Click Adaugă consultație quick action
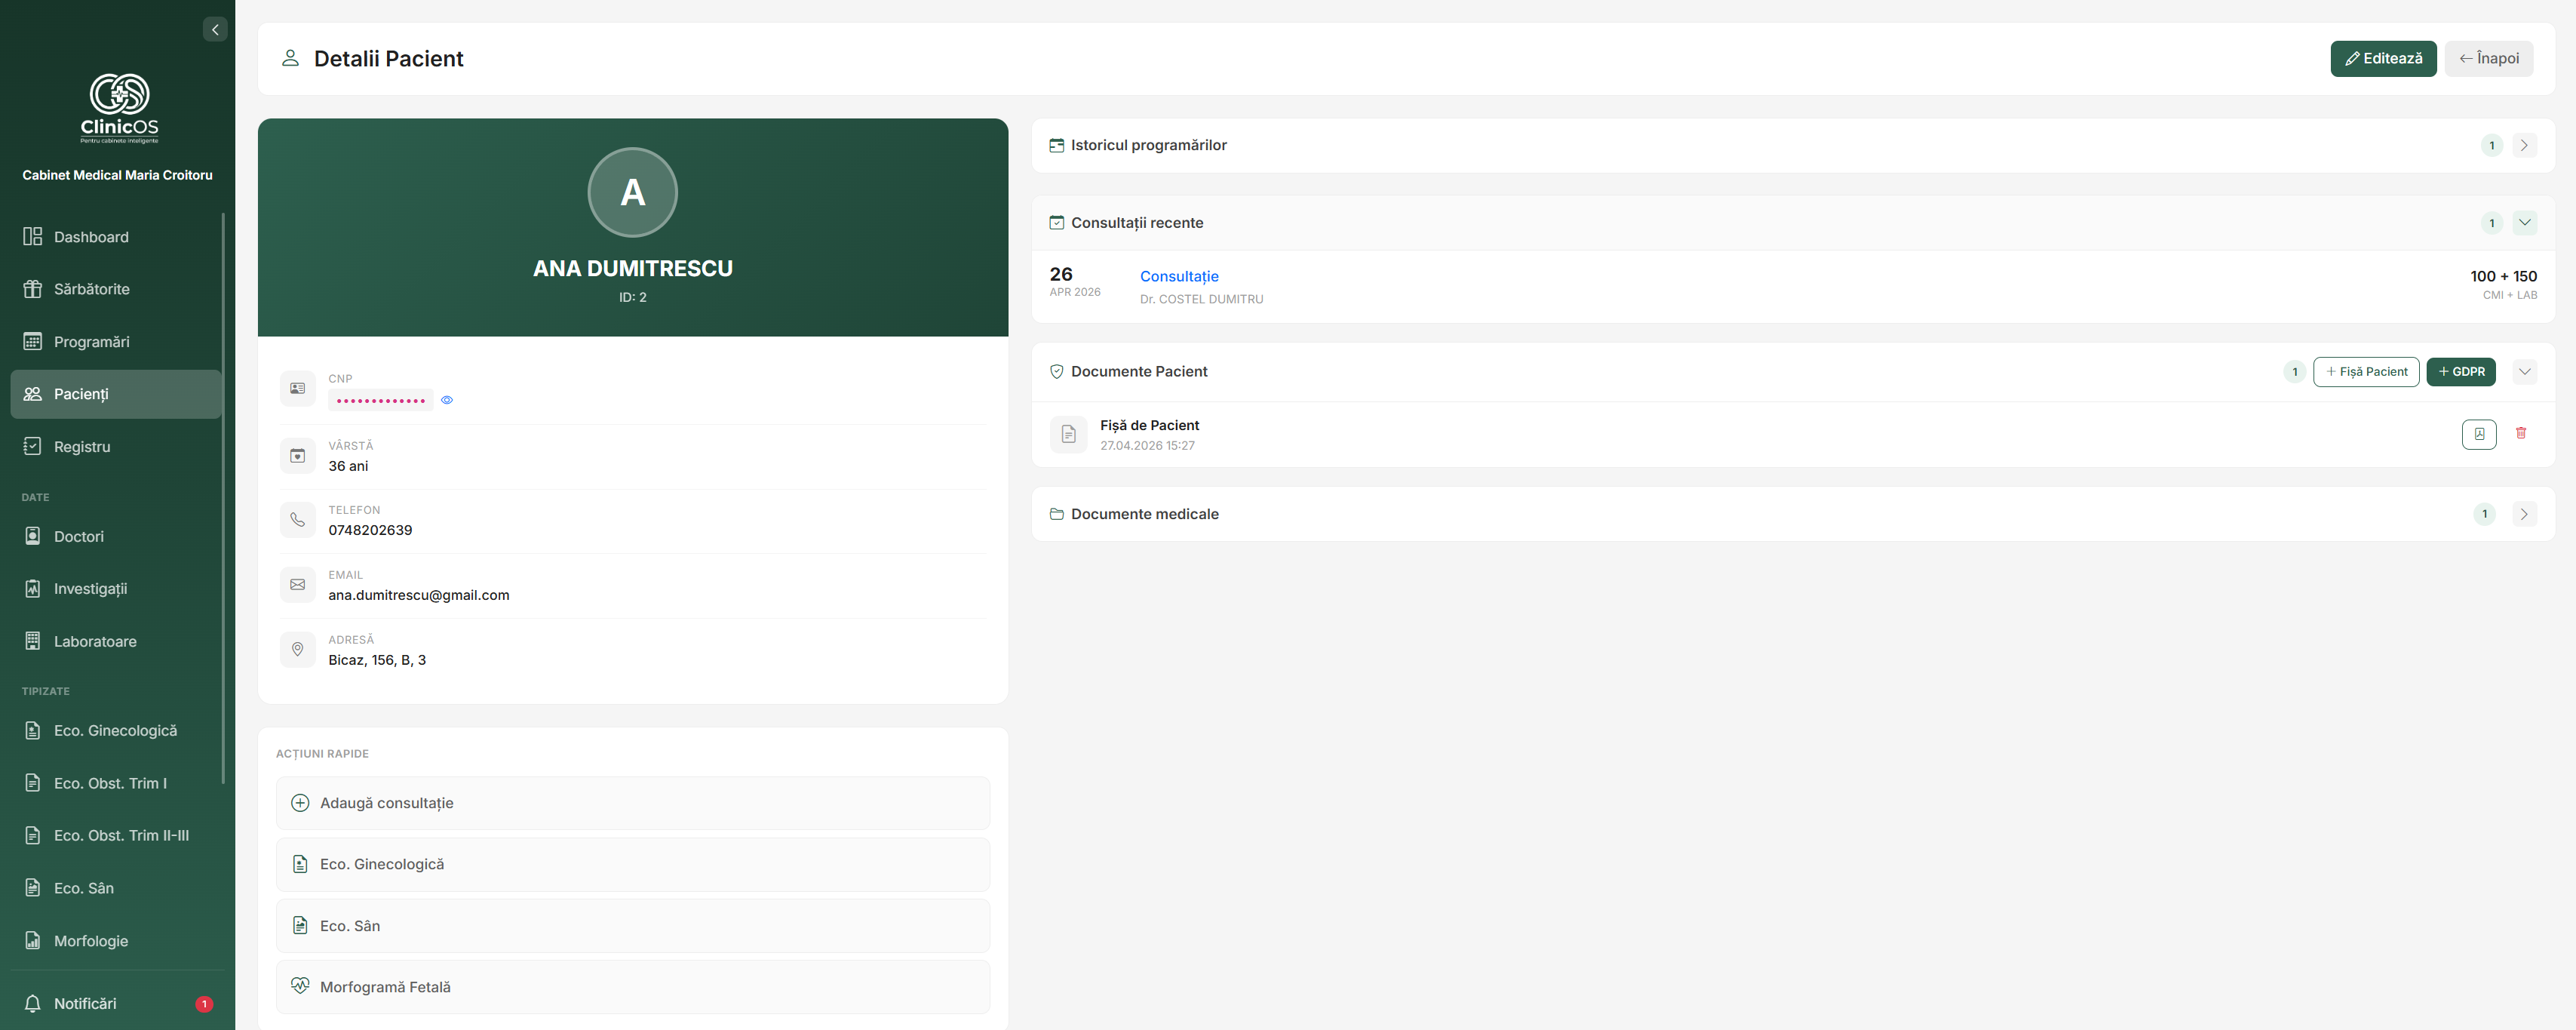The width and height of the screenshot is (2576, 1030). tap(633, 803)
